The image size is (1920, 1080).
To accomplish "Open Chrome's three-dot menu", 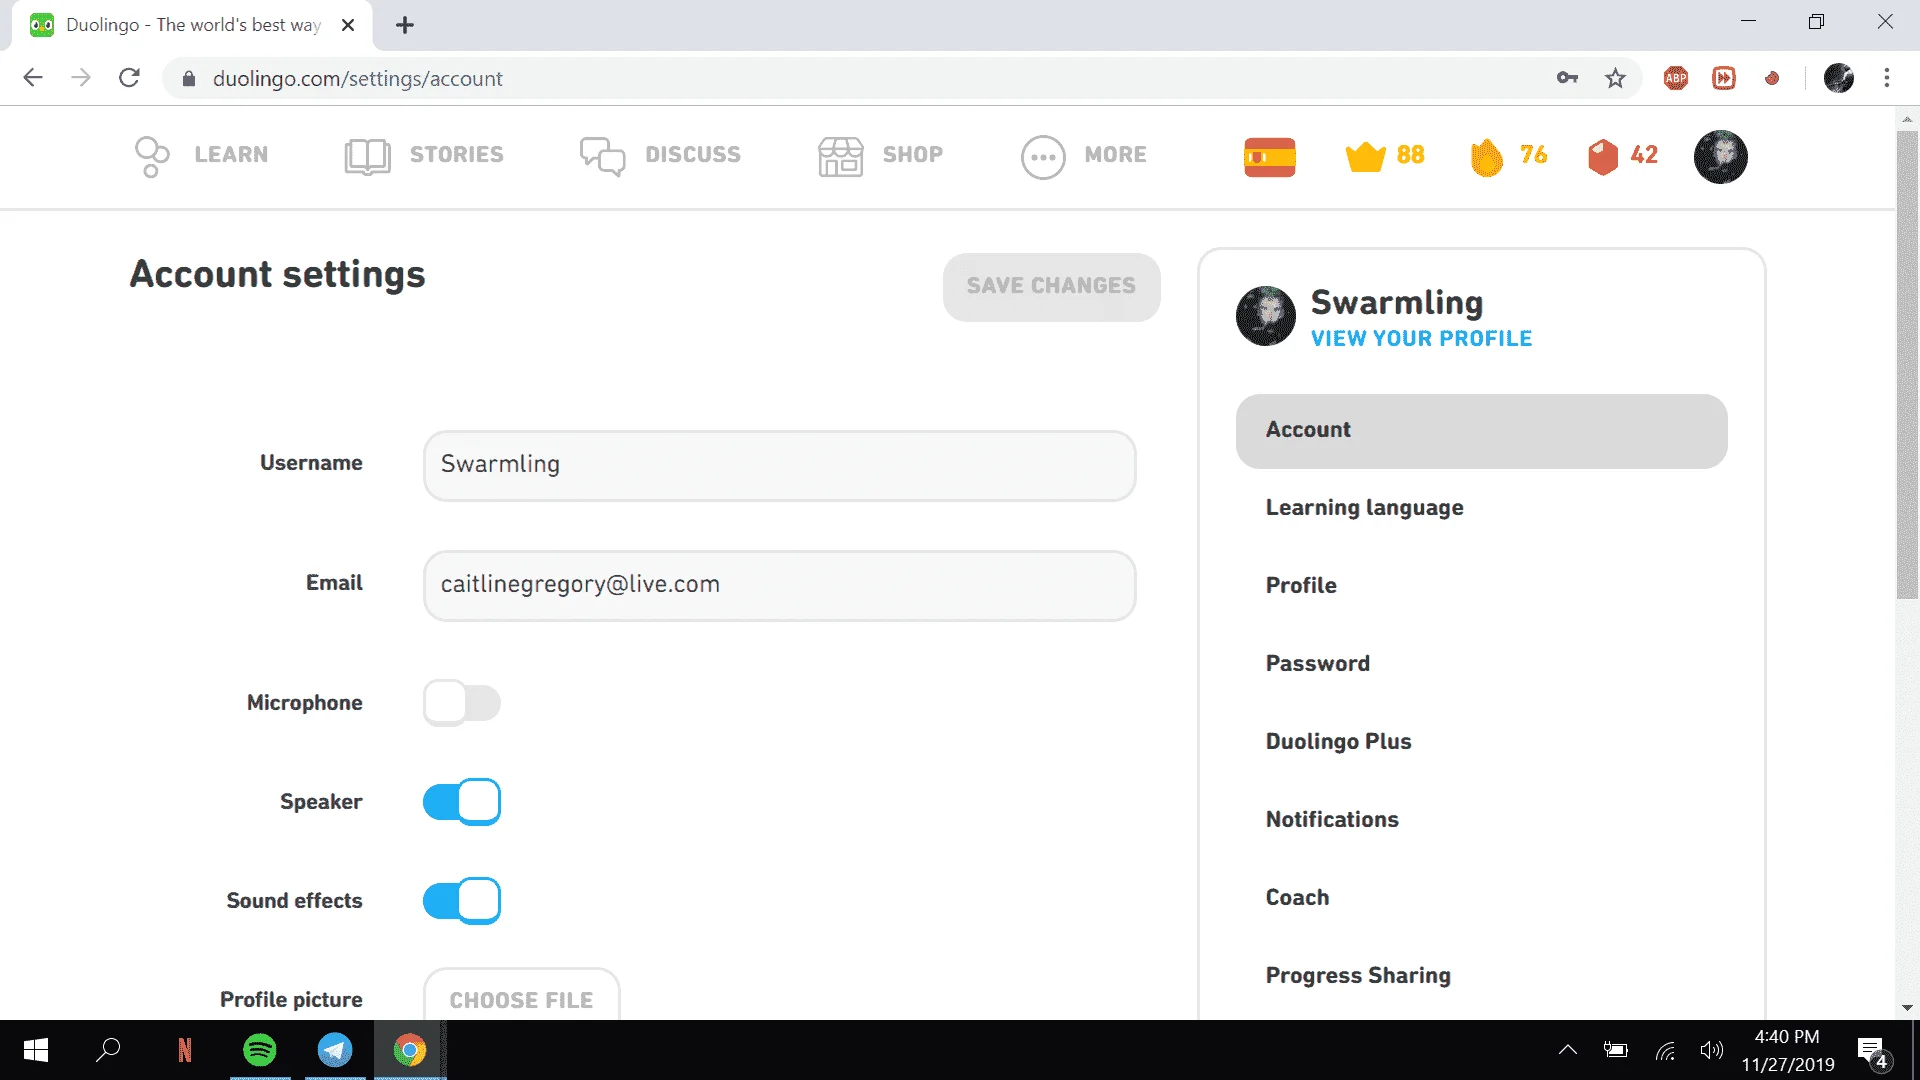I will [x=1887, y=78].
